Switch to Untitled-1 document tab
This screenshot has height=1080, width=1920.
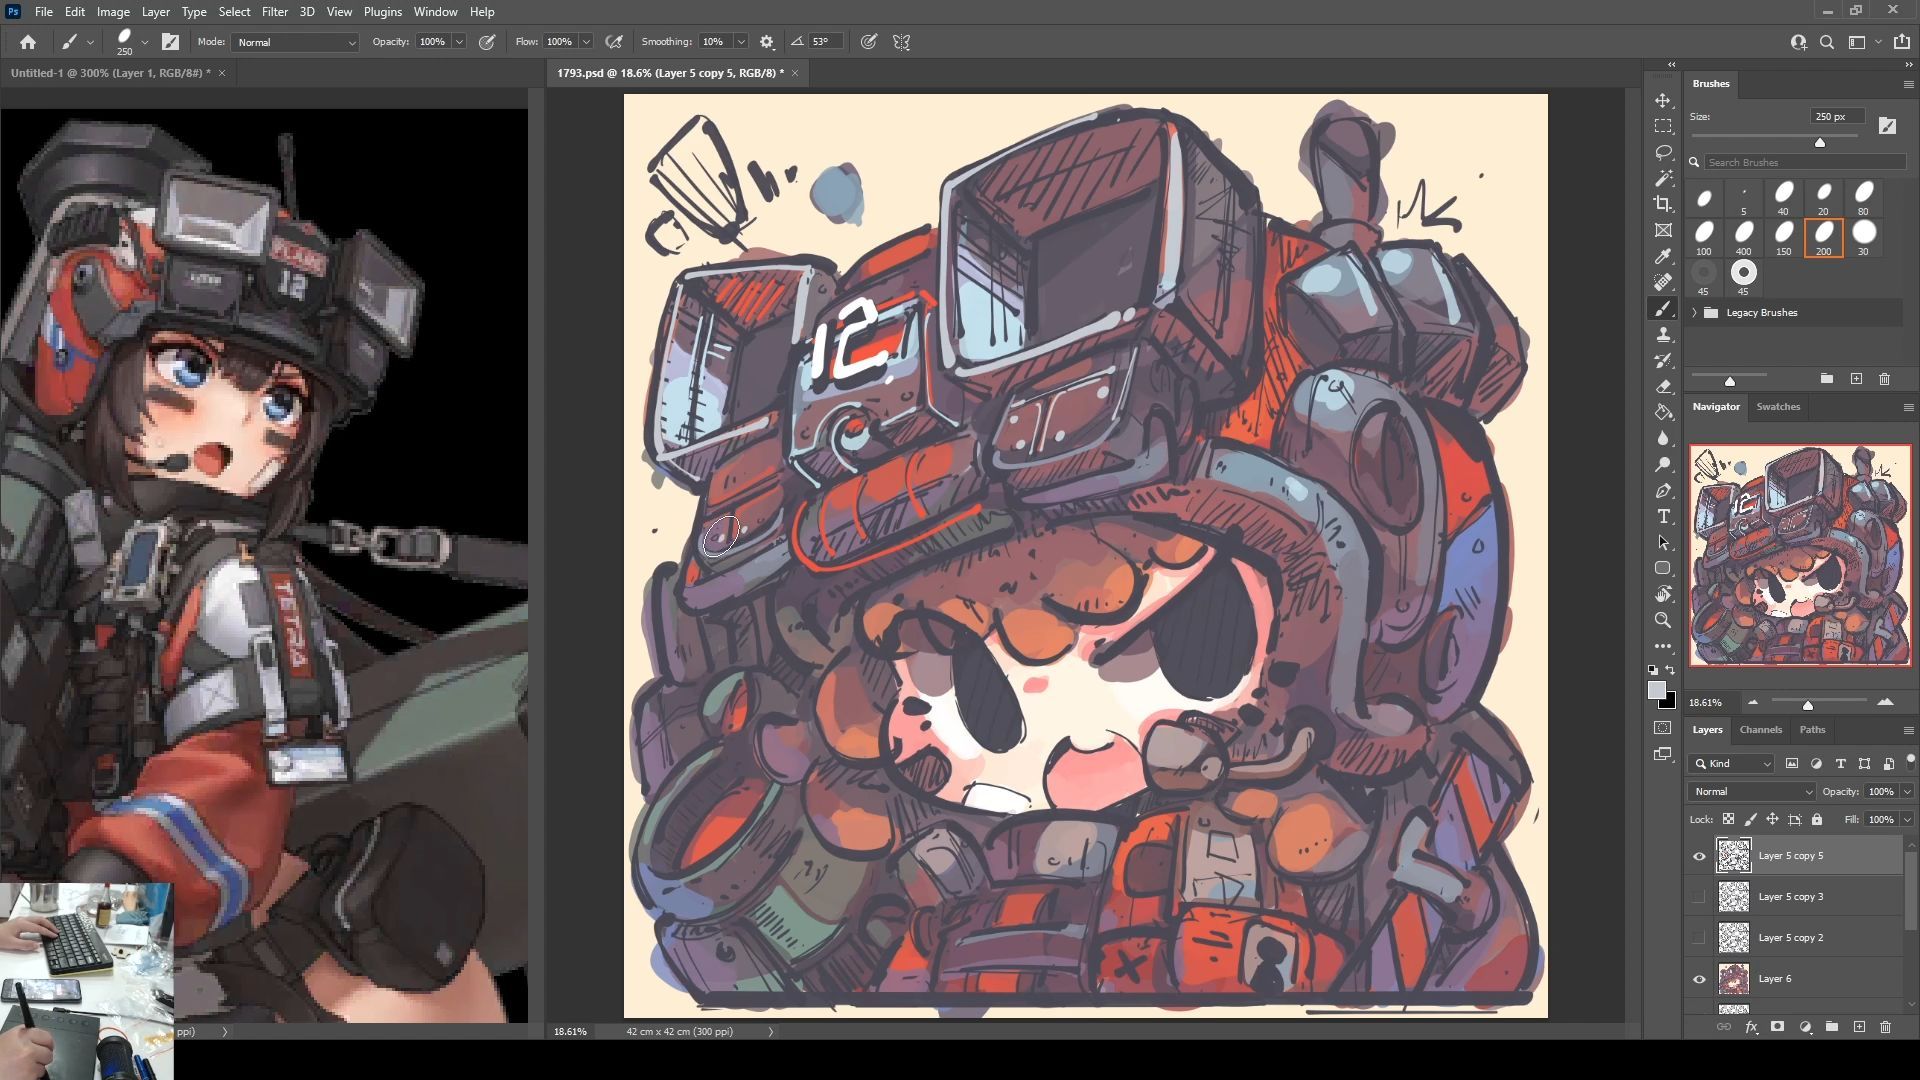pos(110,73)
